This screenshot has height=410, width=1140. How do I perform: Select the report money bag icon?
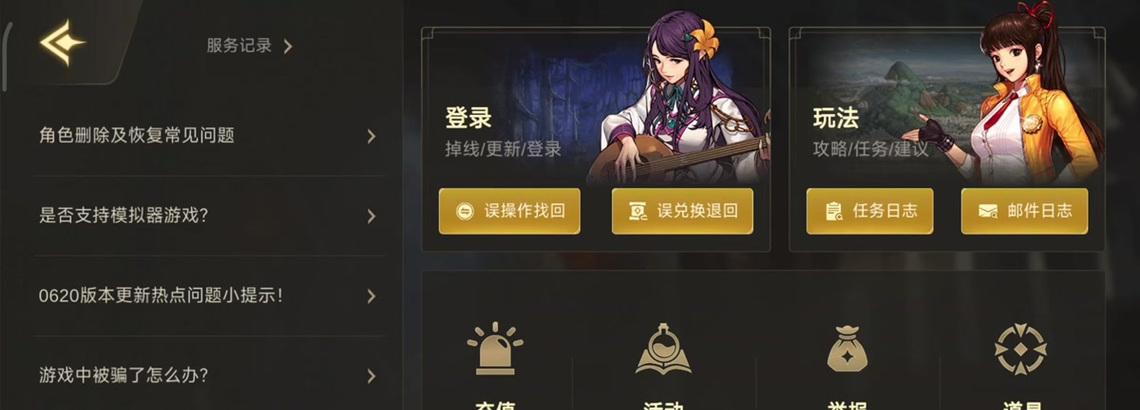847,348
